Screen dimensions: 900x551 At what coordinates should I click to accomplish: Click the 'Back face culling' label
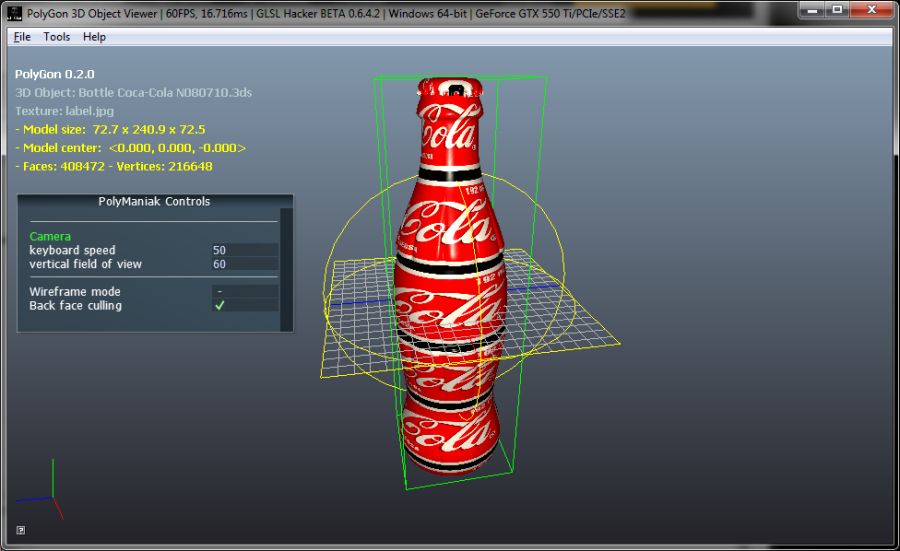(x=75, y=305)
